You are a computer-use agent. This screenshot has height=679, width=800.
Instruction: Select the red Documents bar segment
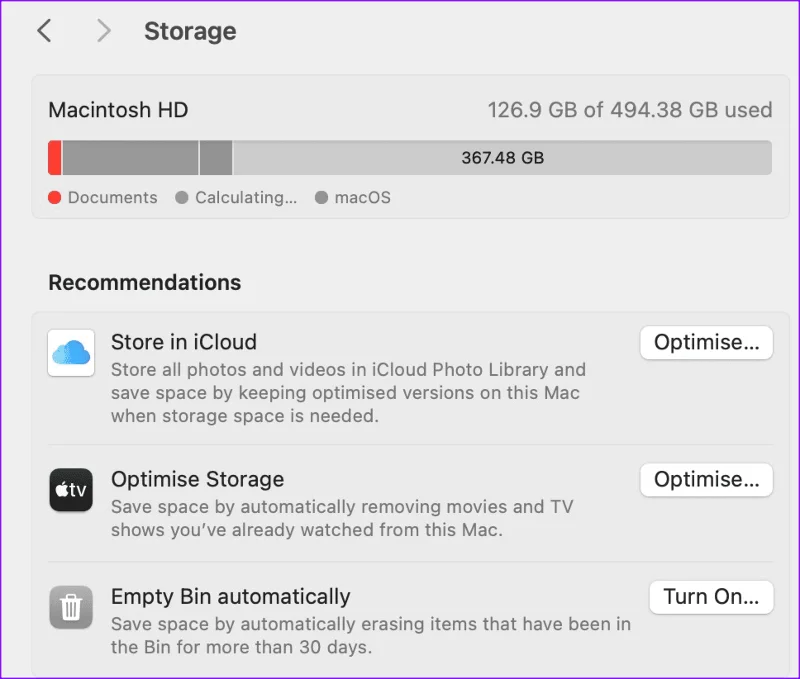tap(55, 158)
